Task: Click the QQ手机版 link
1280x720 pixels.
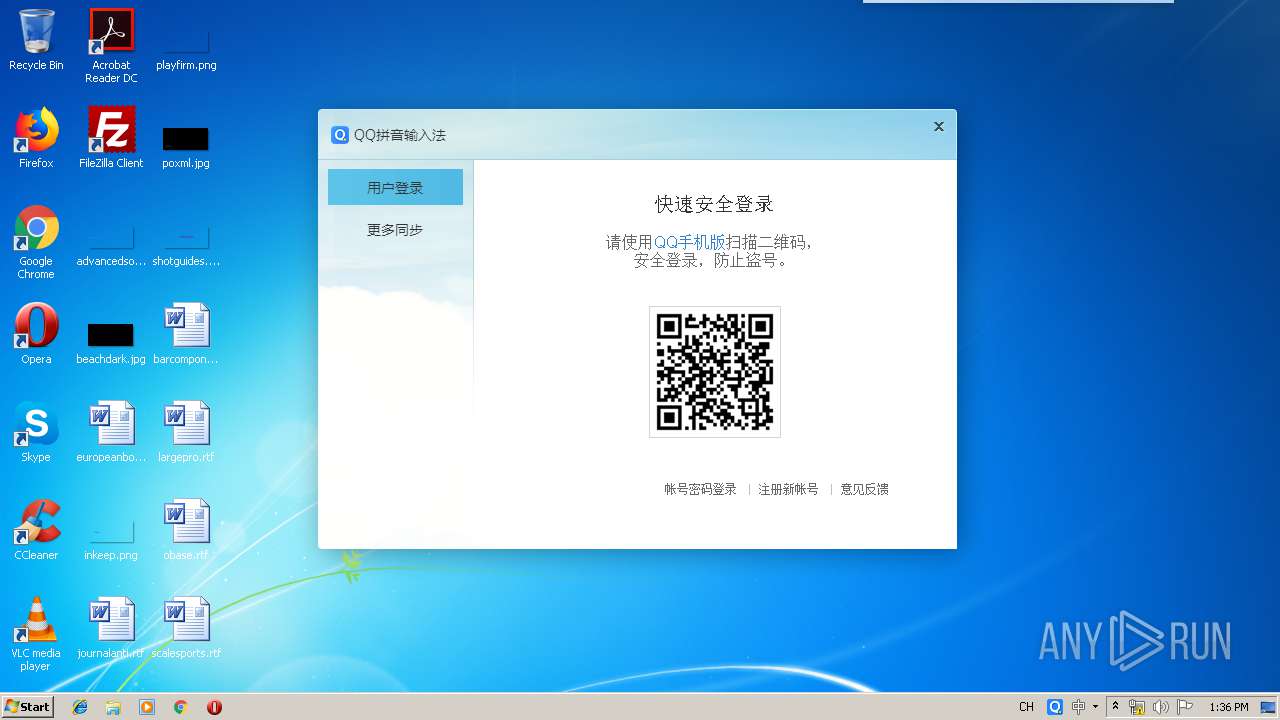Action: (x=690, y=242)
